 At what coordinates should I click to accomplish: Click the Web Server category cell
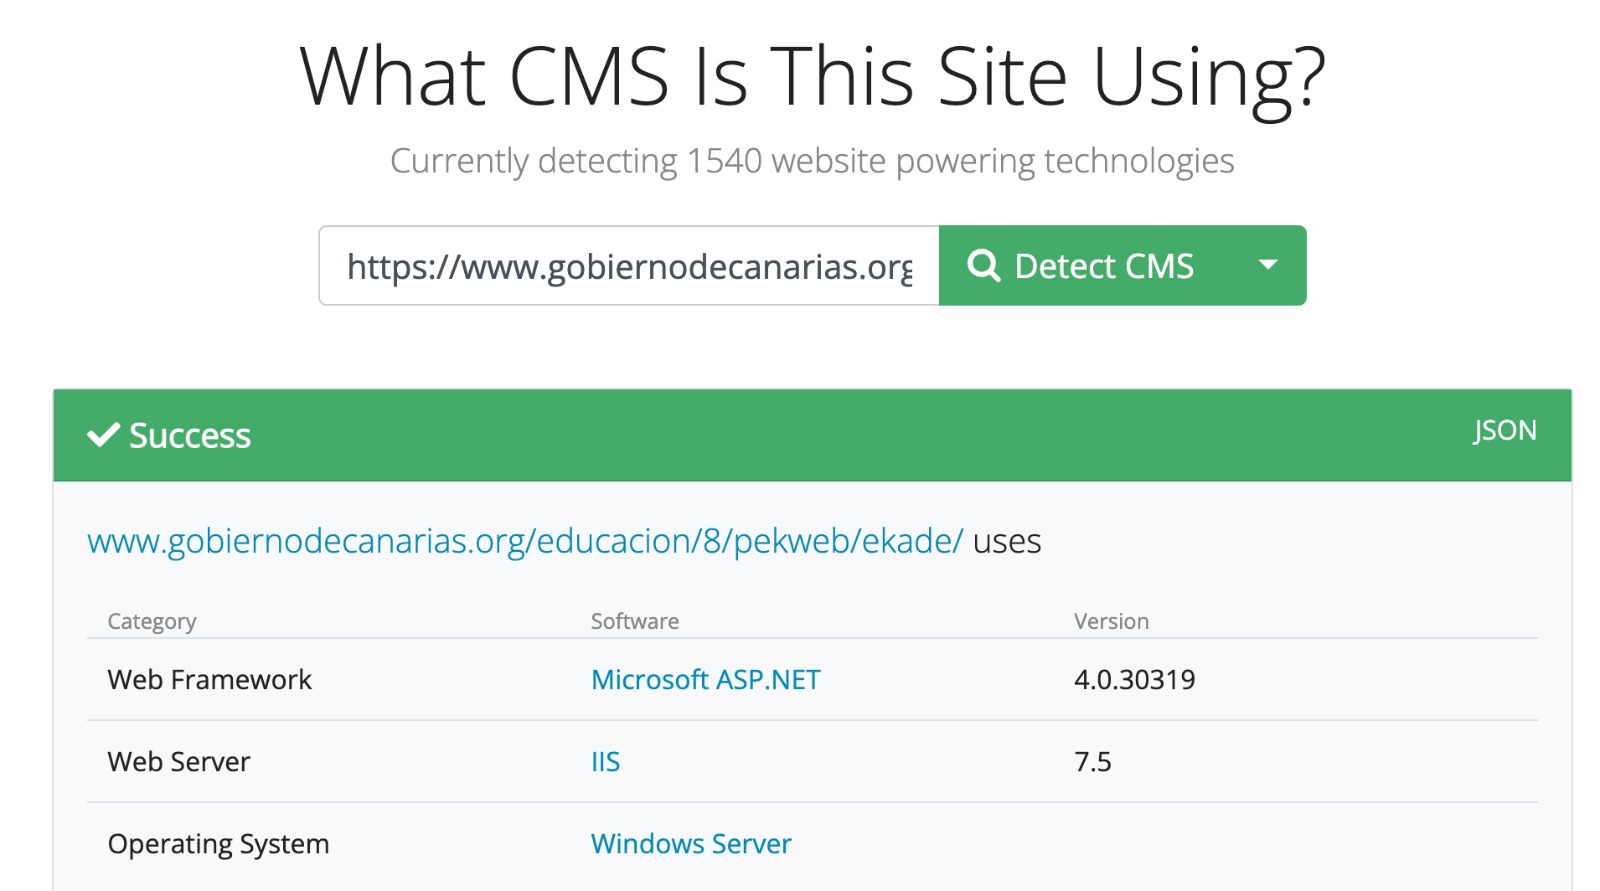tap(179, 762)
